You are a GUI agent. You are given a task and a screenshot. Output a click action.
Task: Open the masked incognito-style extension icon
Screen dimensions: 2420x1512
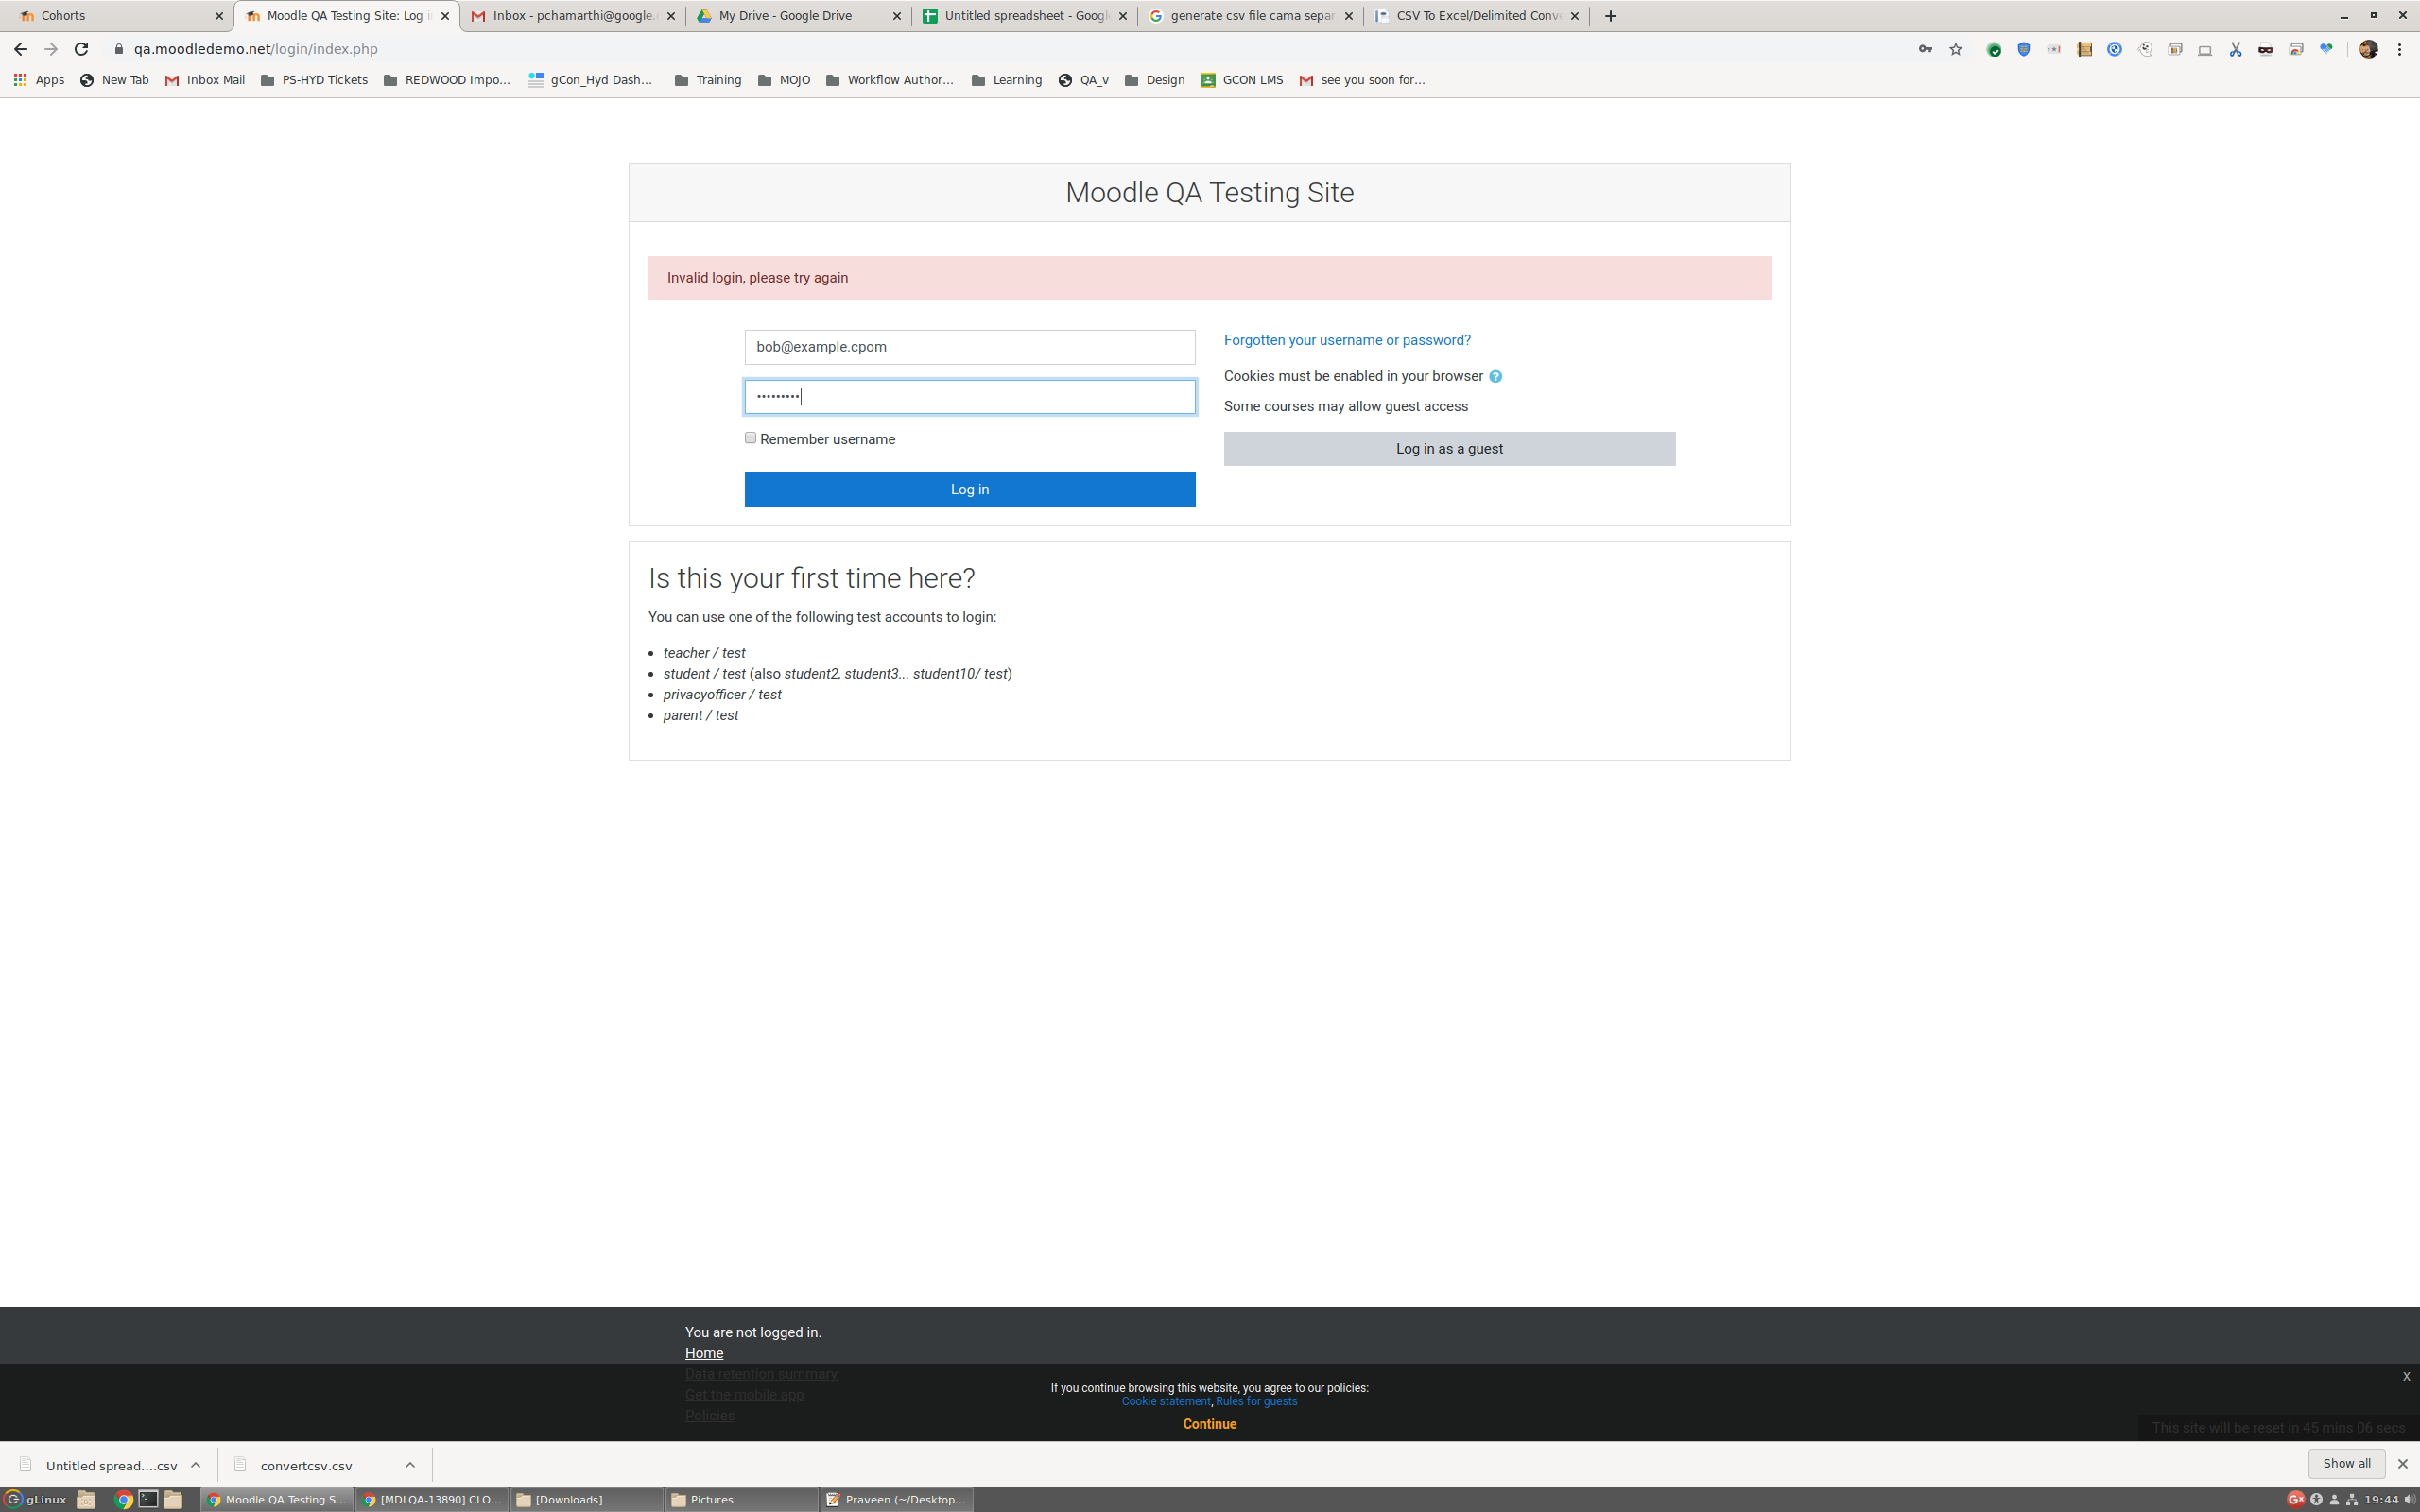click(x=2265, y=49)
